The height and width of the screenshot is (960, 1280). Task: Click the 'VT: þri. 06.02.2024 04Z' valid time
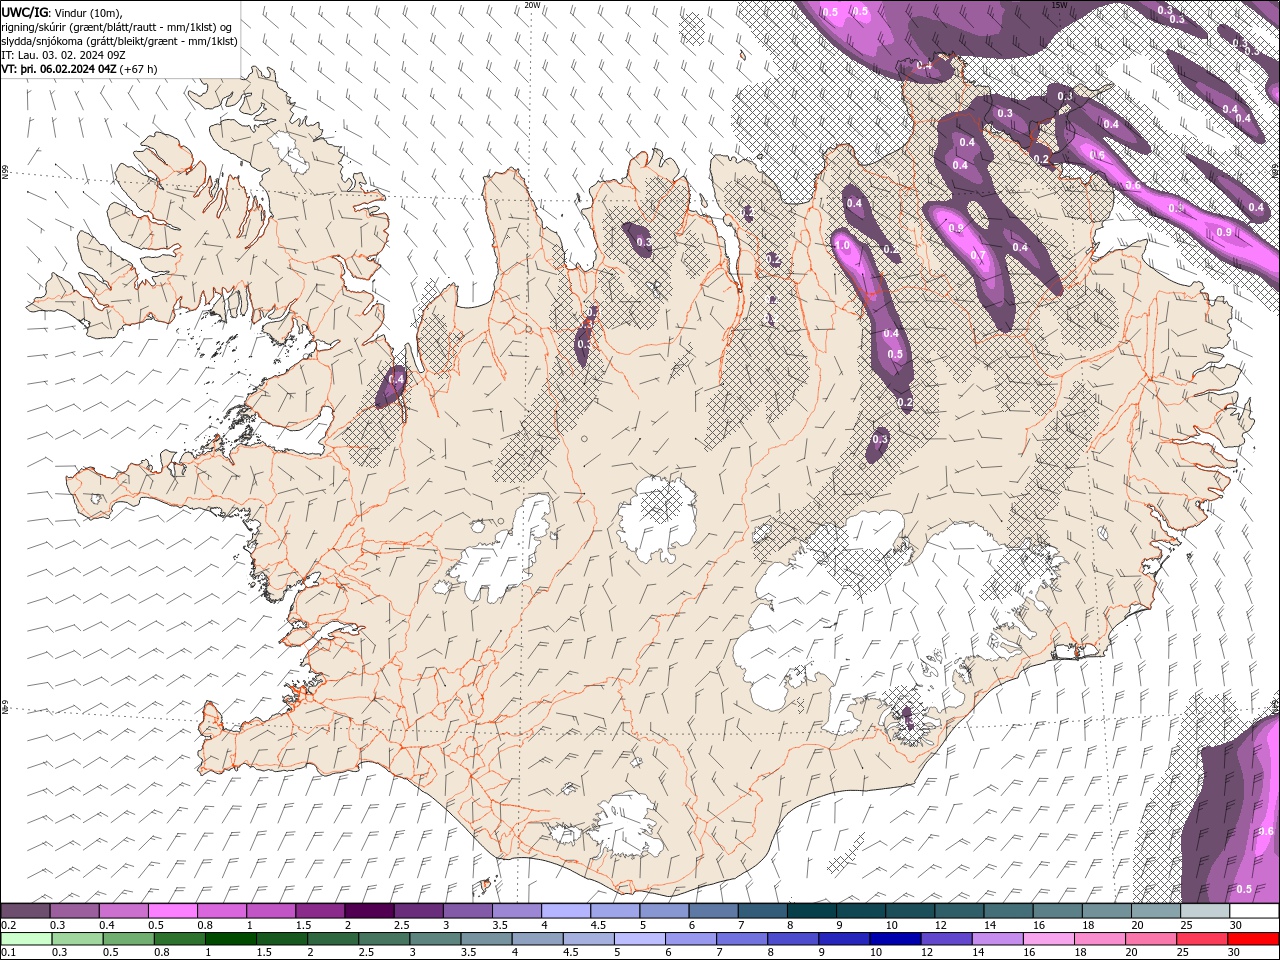[59, 69]
